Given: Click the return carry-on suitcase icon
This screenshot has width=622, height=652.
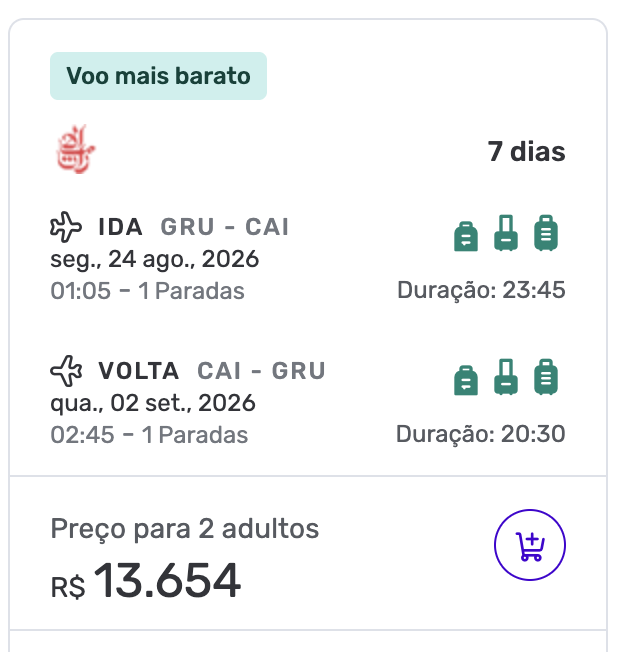Looking at the screenshot, I should 506,377.
